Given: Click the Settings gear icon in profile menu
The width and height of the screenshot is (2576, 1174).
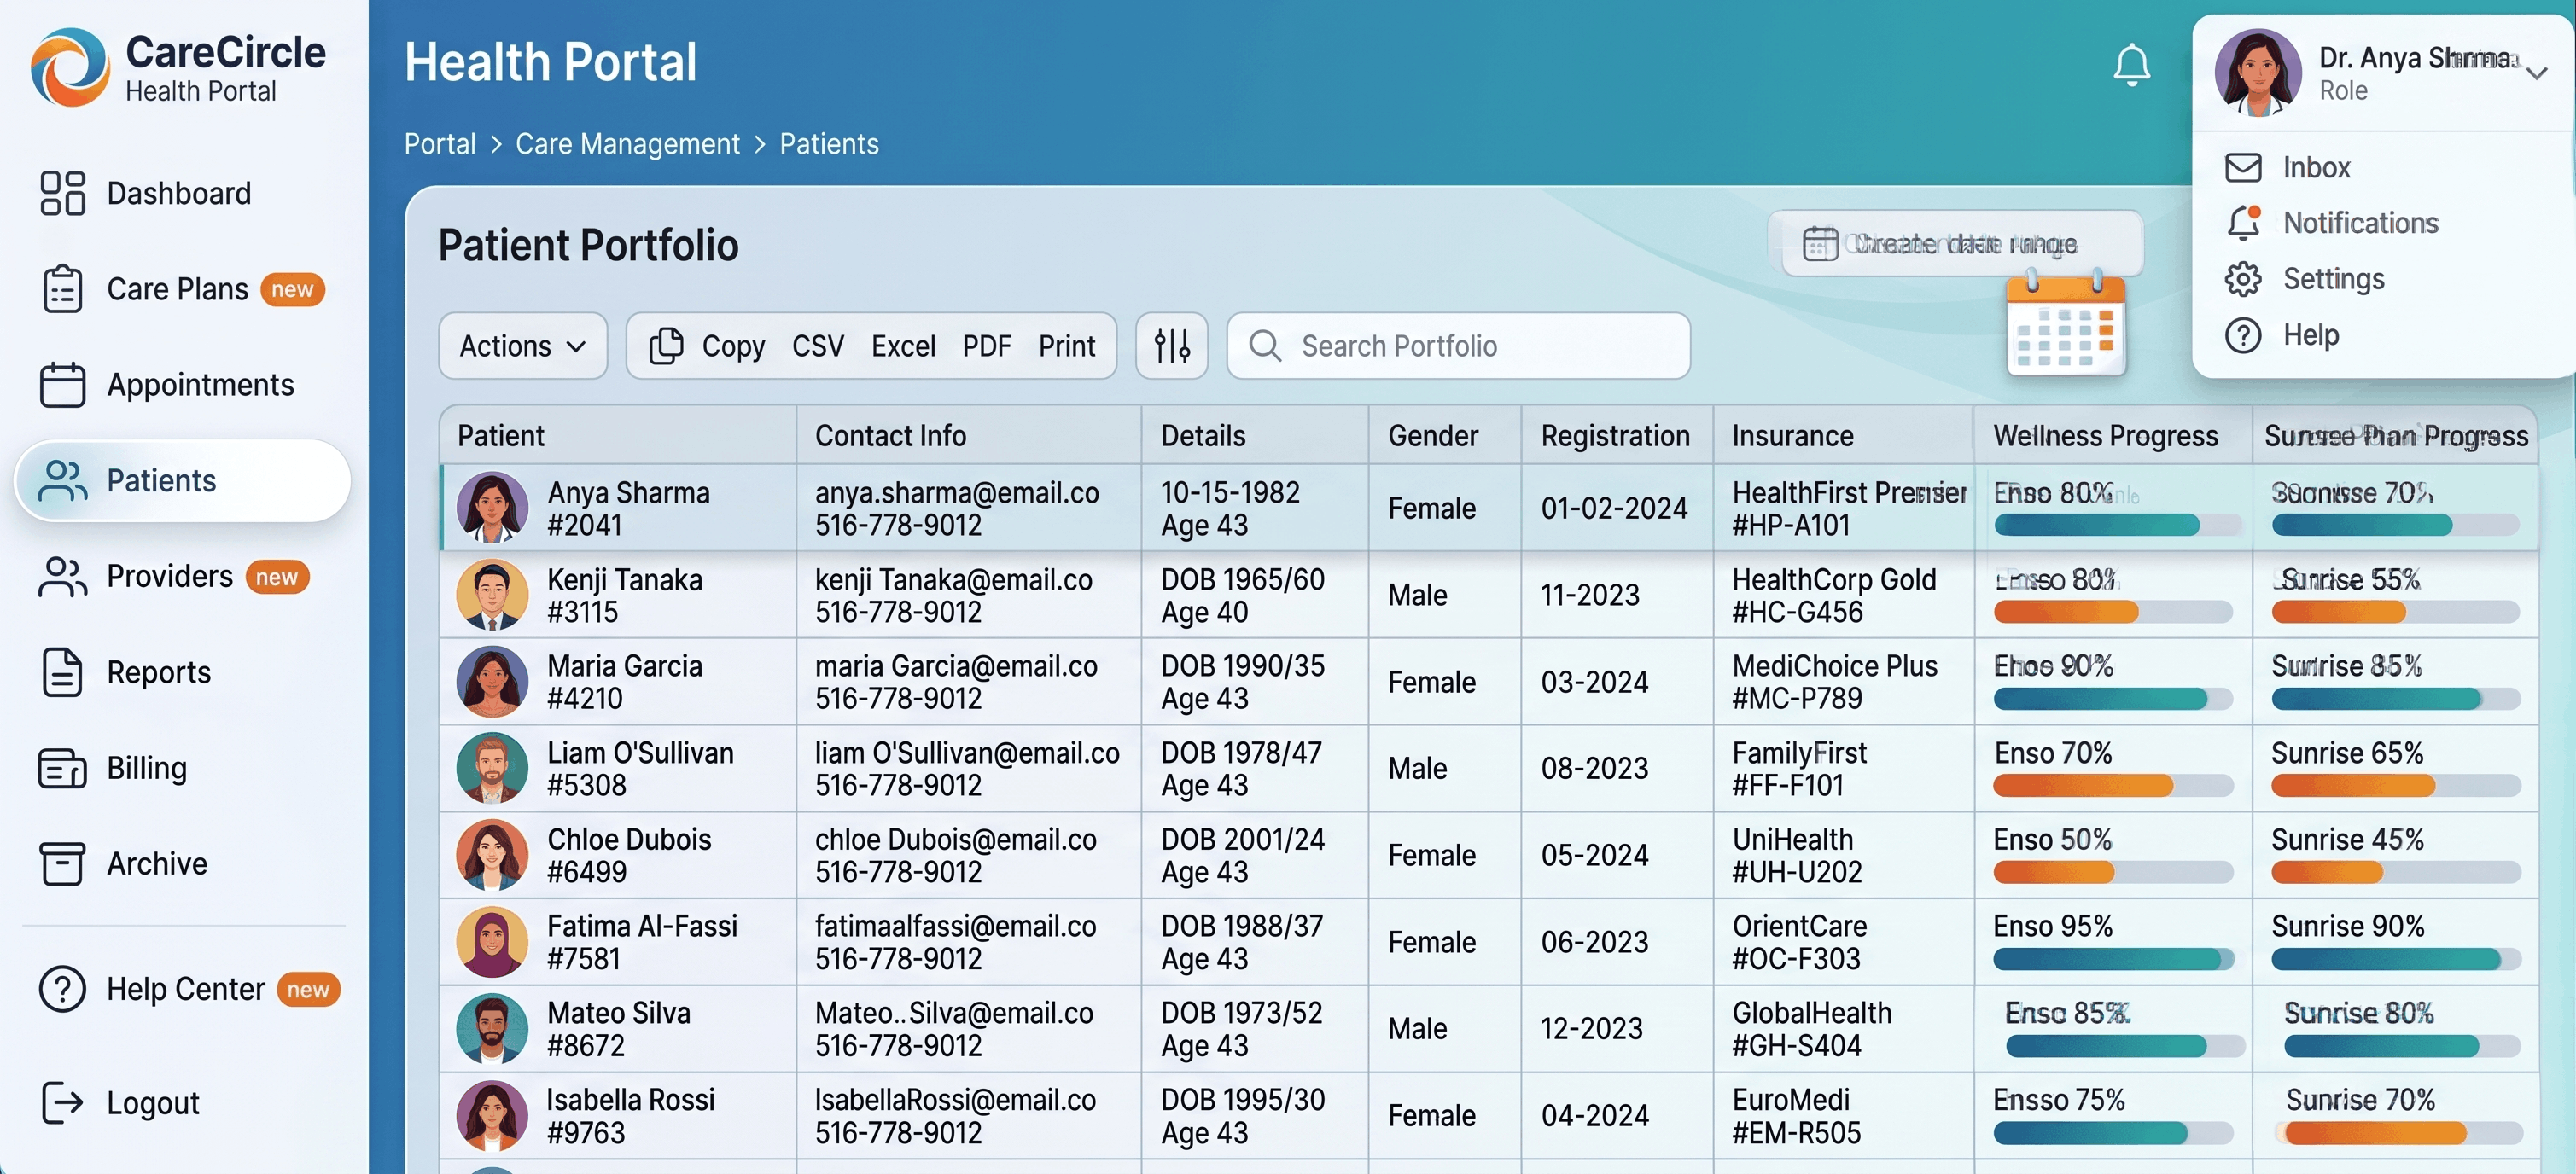Looking at the screenshot, I should 2244,279.
